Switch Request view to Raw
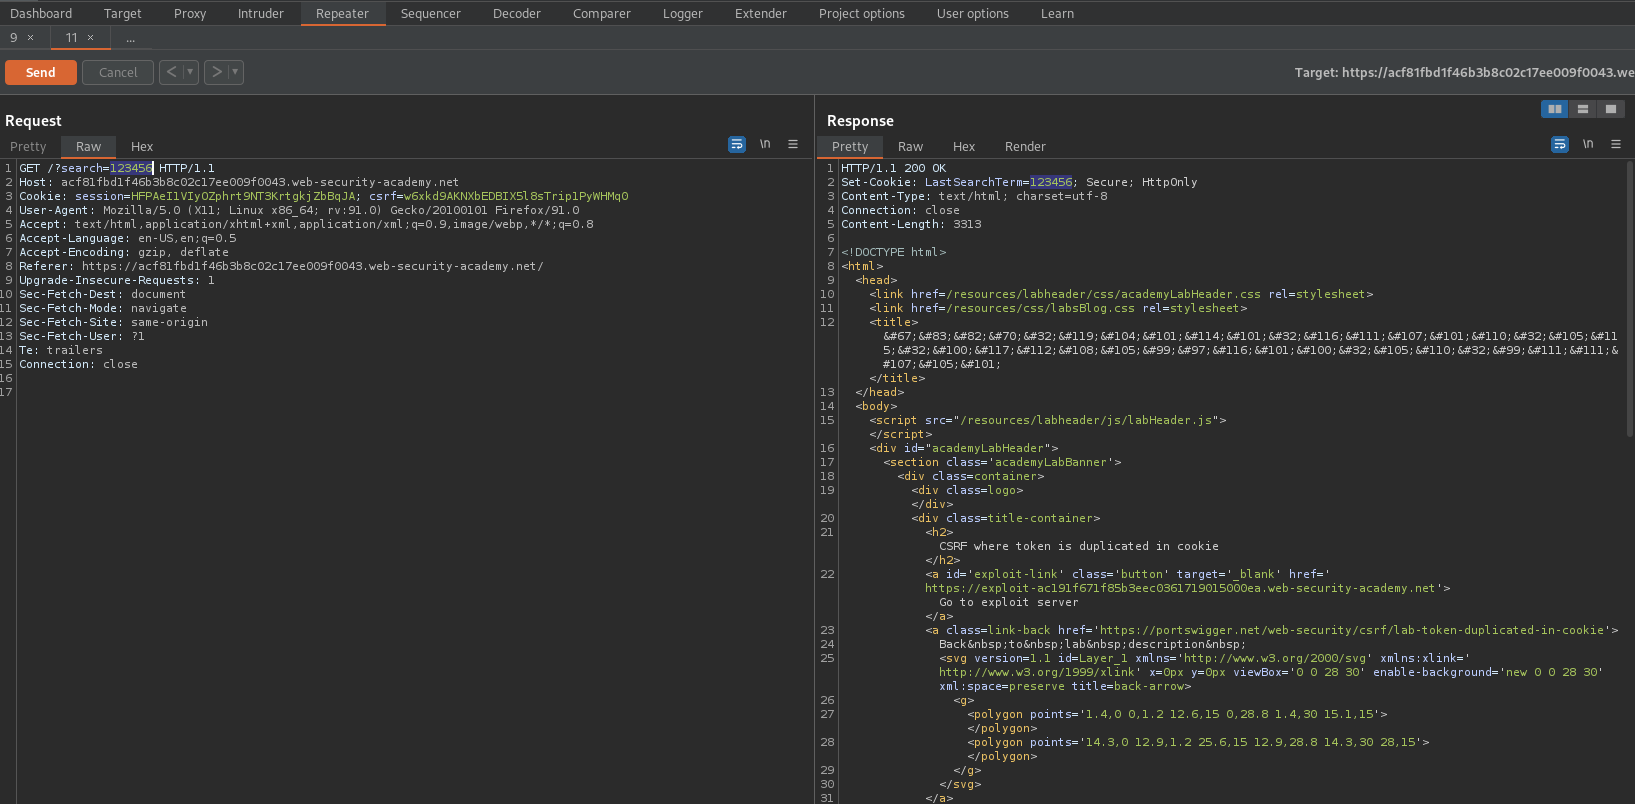Viewport: 1635px width, 804px height. click(x=89, y=146)
